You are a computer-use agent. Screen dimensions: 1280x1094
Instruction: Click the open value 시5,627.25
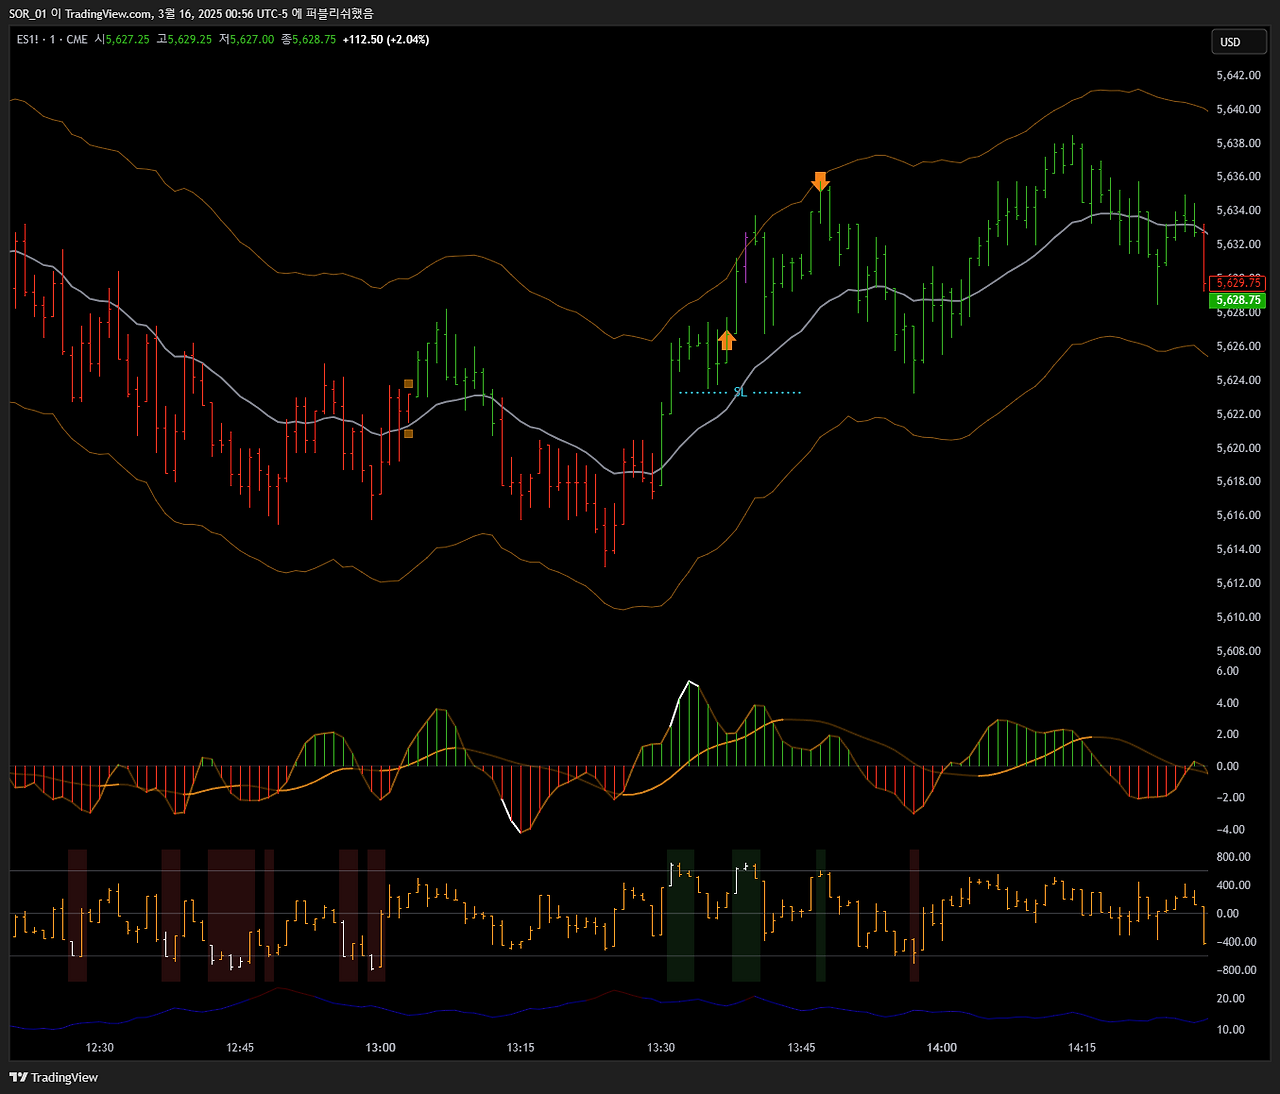(122, 40)
